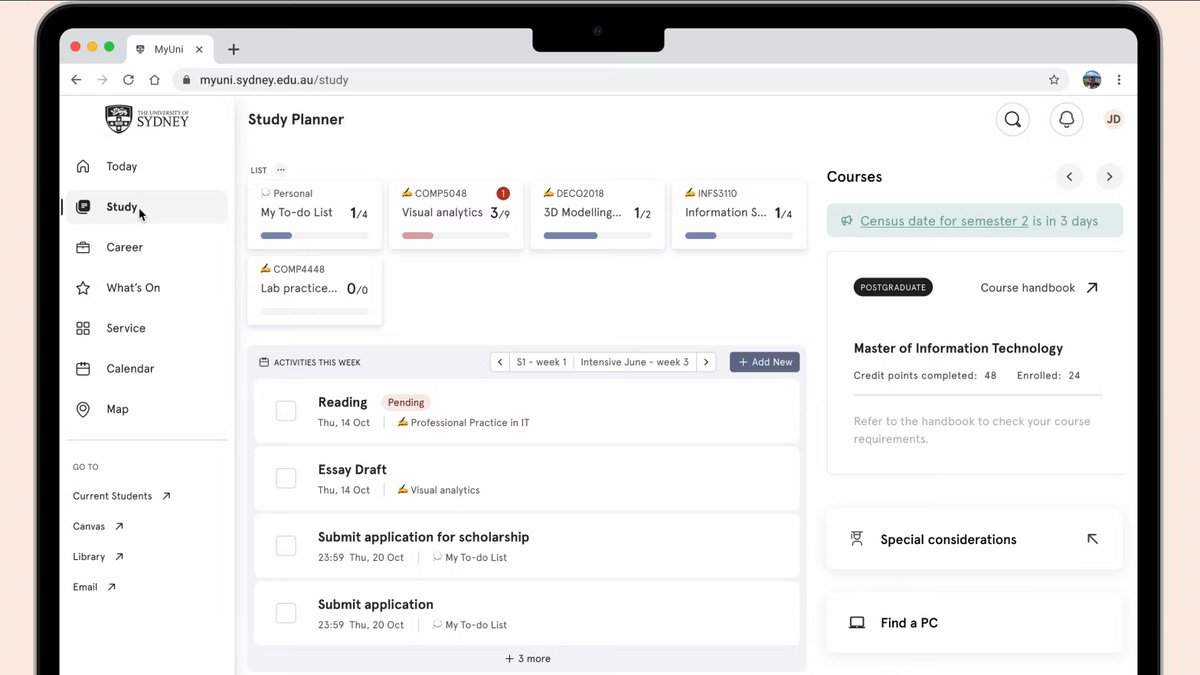Click the Find a PC laptop icon
This screenshot has width=1200, height=675.
coord(857,623)
